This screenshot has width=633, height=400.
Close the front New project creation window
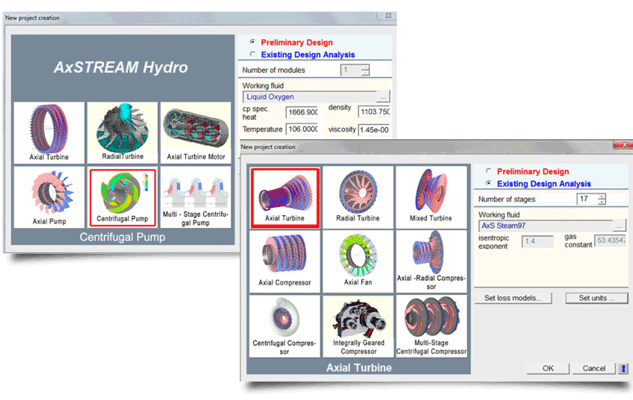623,145
